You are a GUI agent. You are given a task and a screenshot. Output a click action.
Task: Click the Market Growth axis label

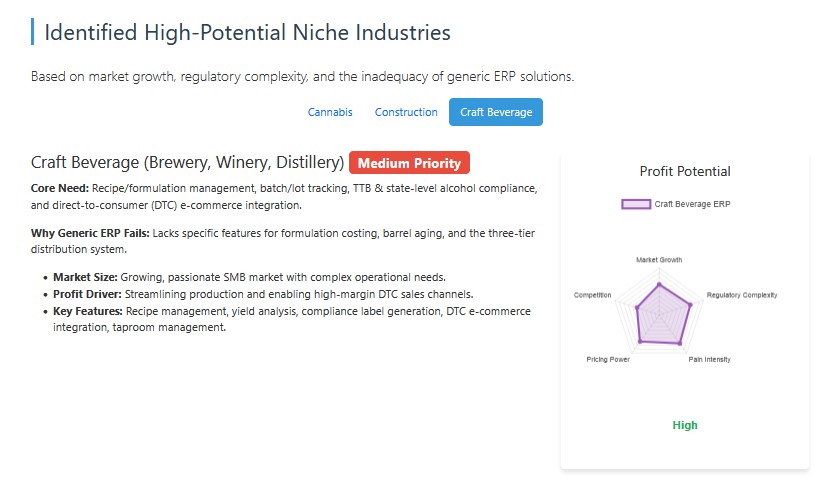tap(659, 260)
